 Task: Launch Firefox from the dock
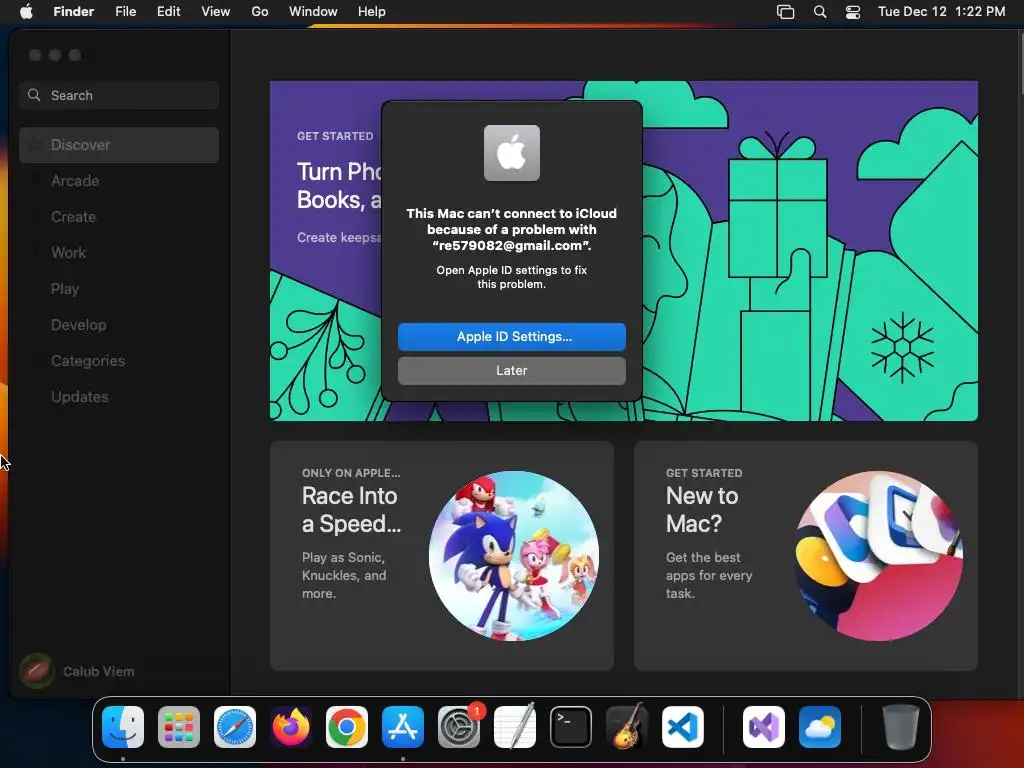point(291,727)
